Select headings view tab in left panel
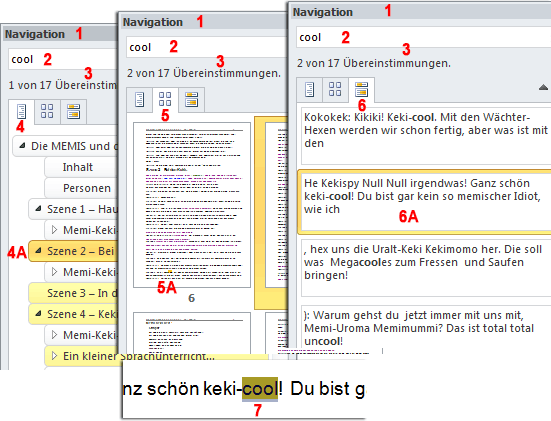The height and width of the screenshot is (421, 551). [21, 111]
